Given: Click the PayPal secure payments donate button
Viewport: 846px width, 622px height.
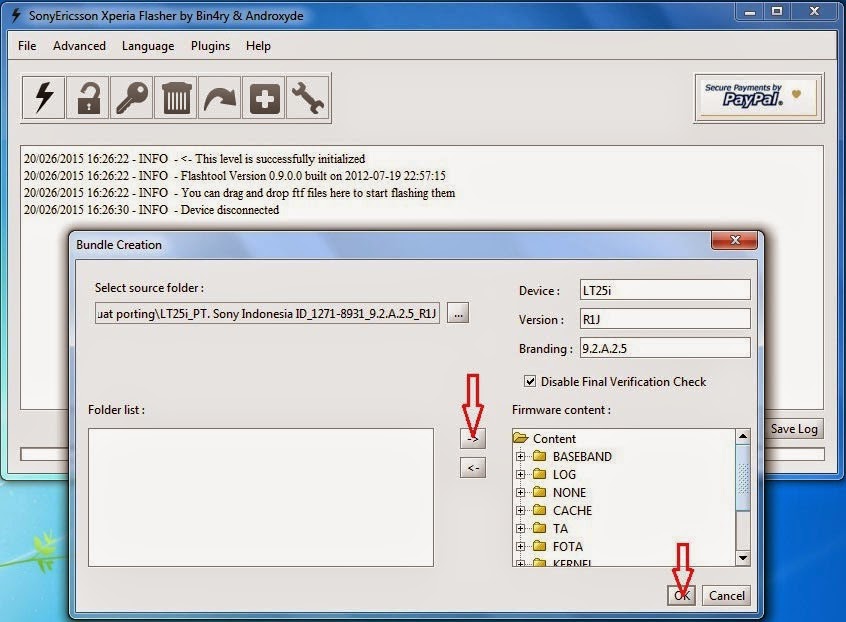Looking at the screenshot, I should 759,98.
